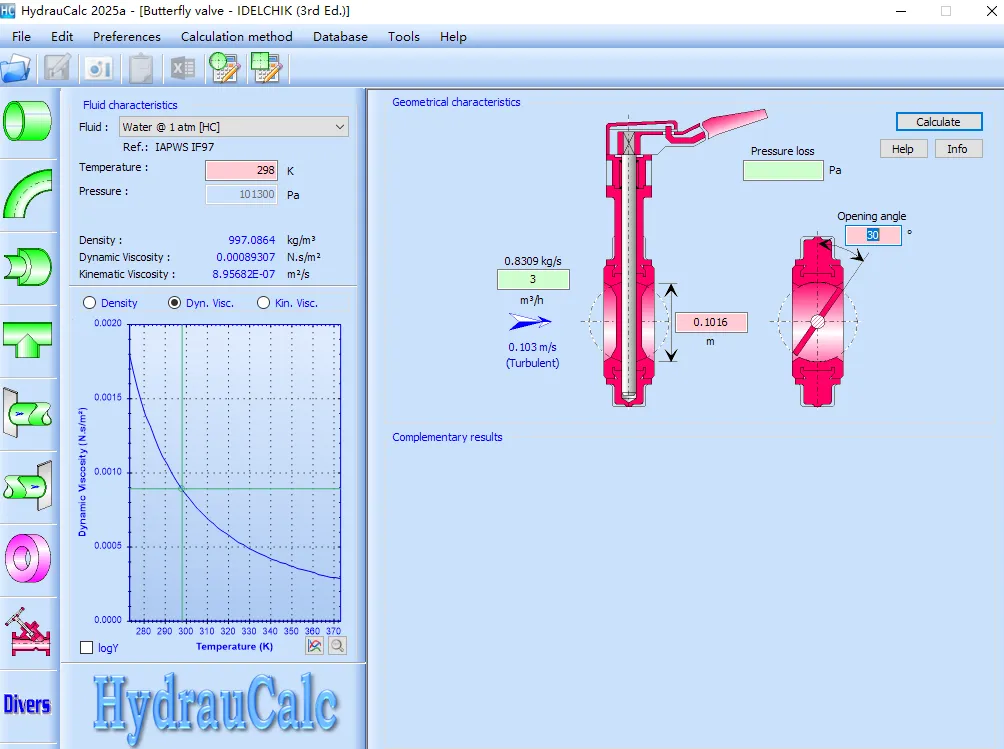Select the Kin. Visc. radio button

tap(263, 303)
